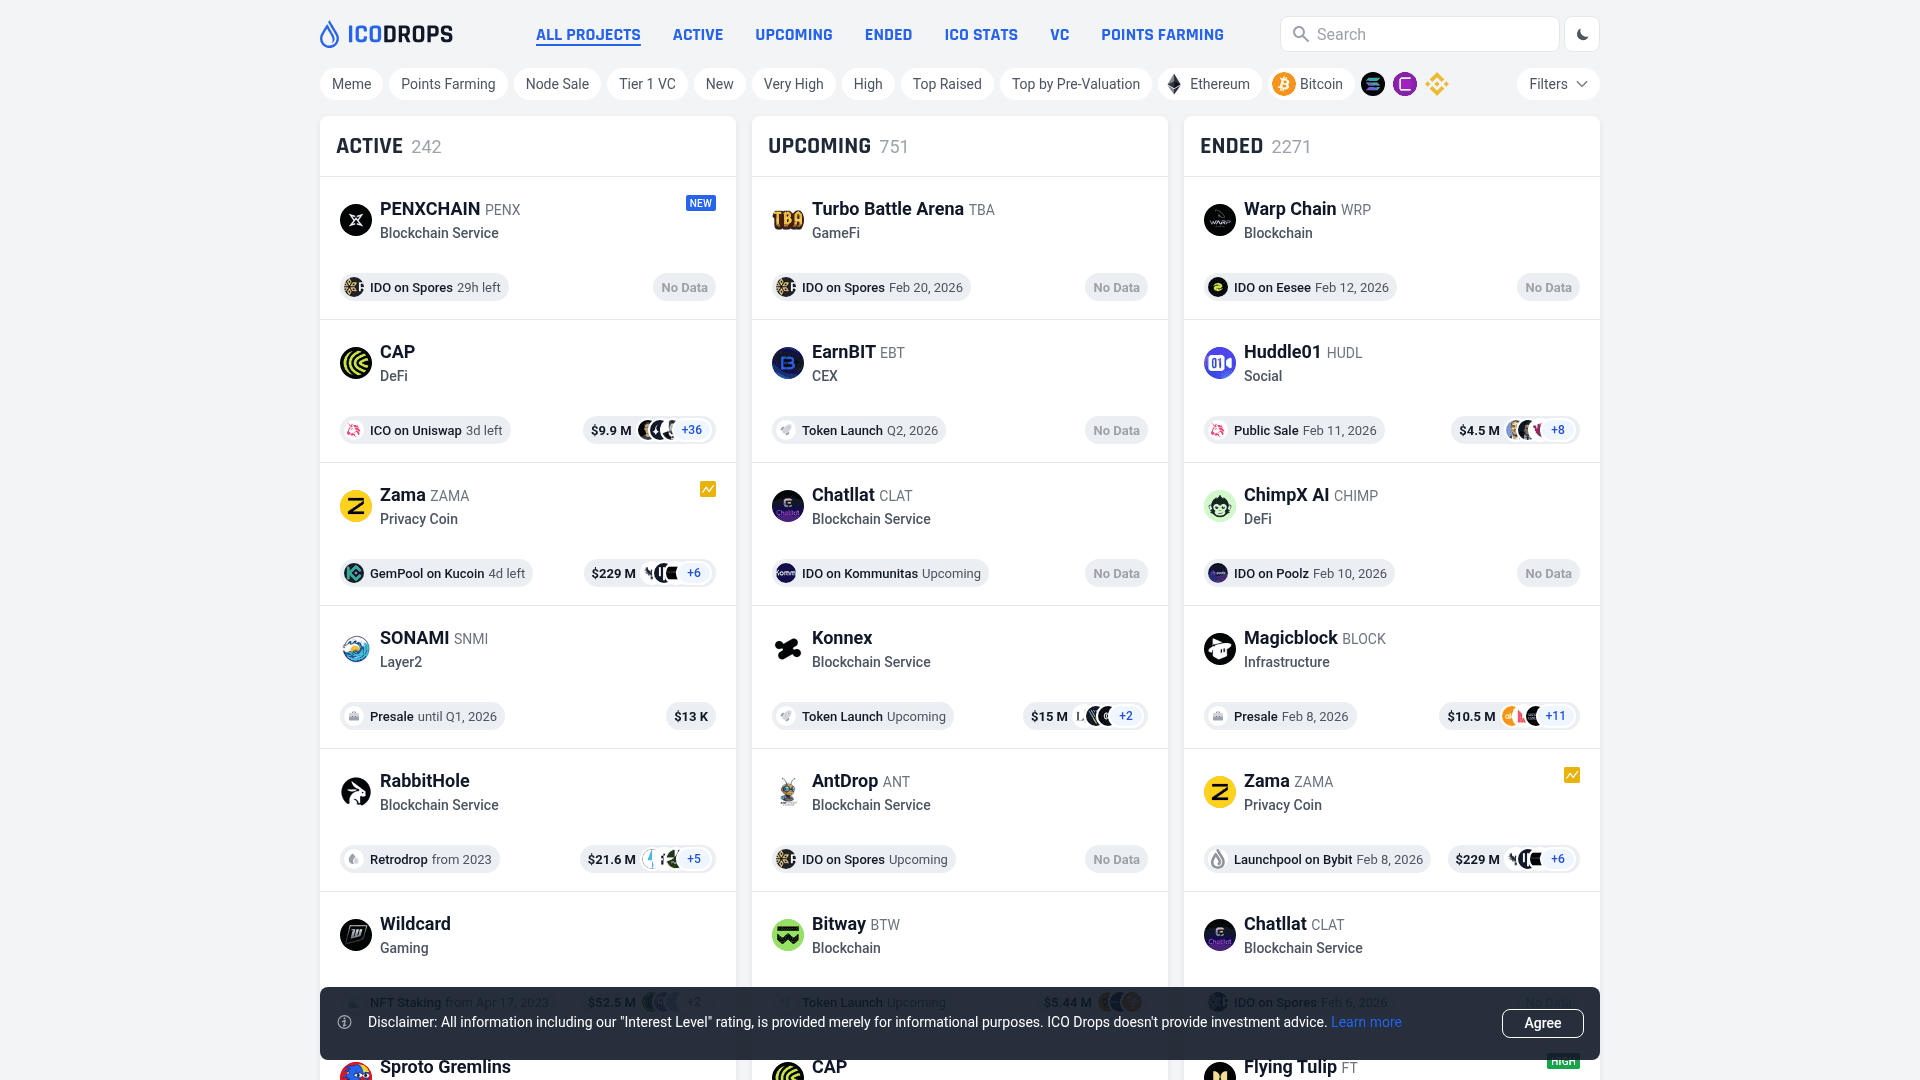Click the BNB Chain filter icon
The height and width of the screenshot is (1080, 1920).
[1437, 84]
